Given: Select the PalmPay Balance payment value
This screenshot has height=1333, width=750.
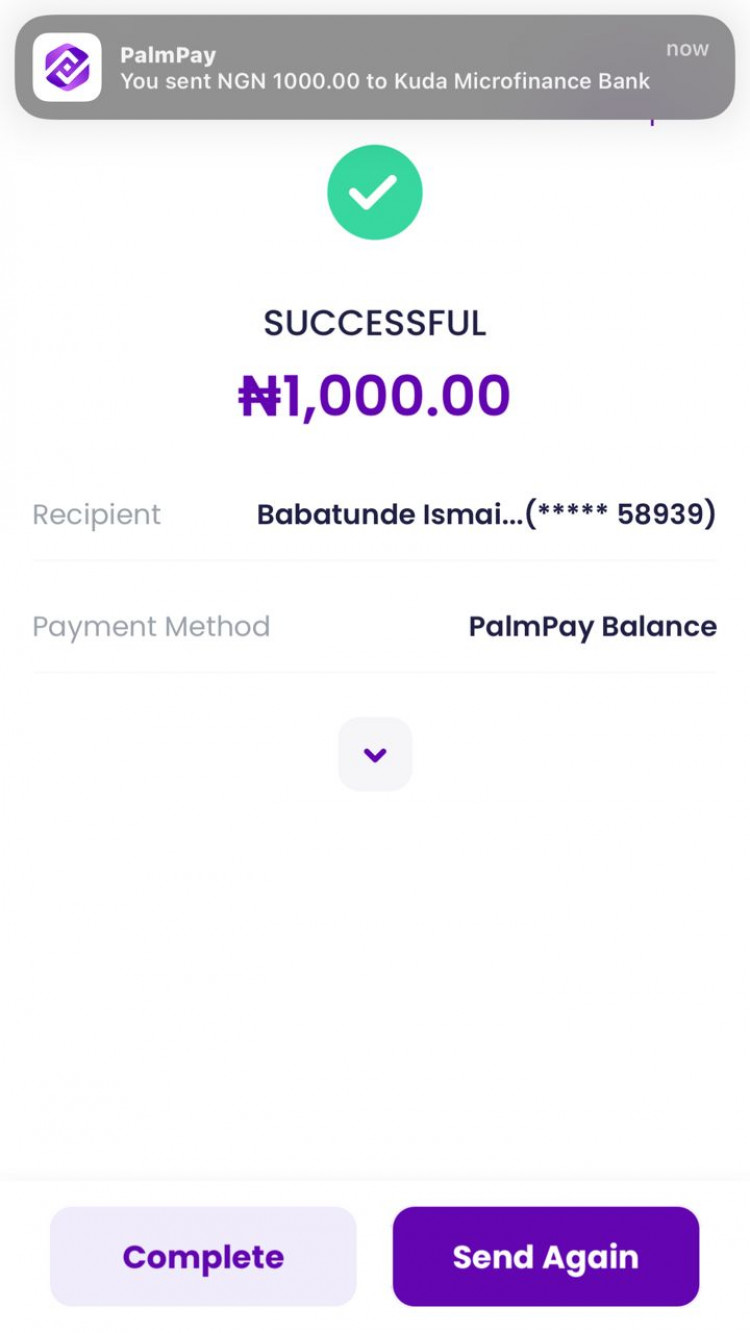Looking at the screenshot, I should [592, 627].
